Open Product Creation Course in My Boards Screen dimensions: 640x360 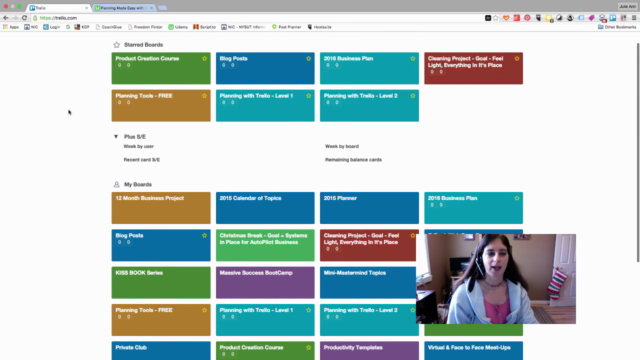pyautogui.click(x=265, y=351)
